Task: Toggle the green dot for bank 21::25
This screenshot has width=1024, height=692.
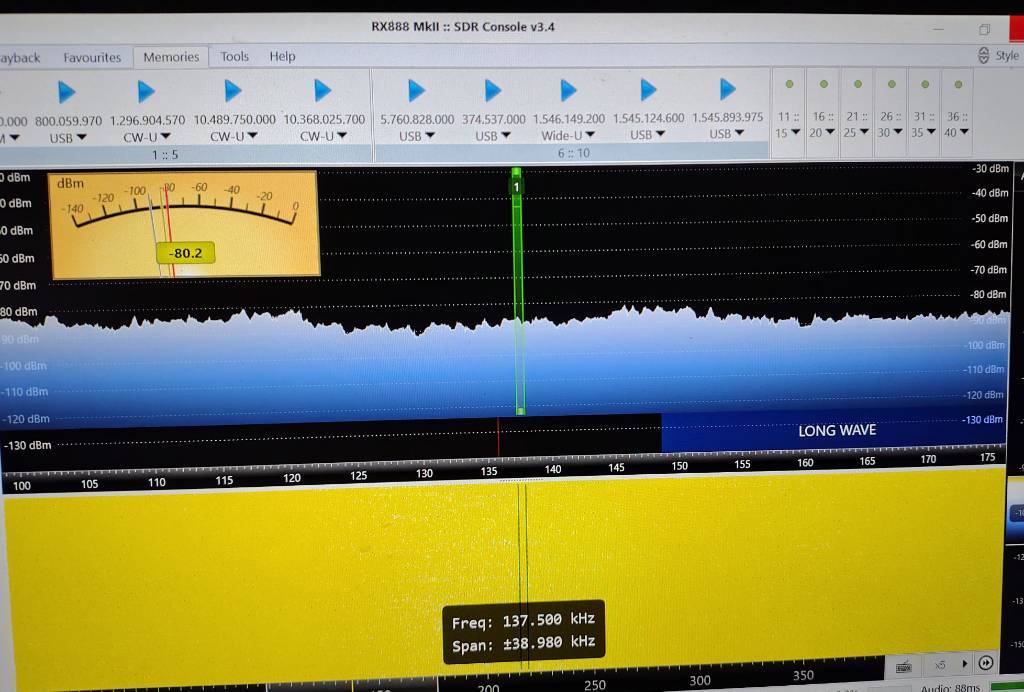Action: pyautogui.click(x=857, y=84)
